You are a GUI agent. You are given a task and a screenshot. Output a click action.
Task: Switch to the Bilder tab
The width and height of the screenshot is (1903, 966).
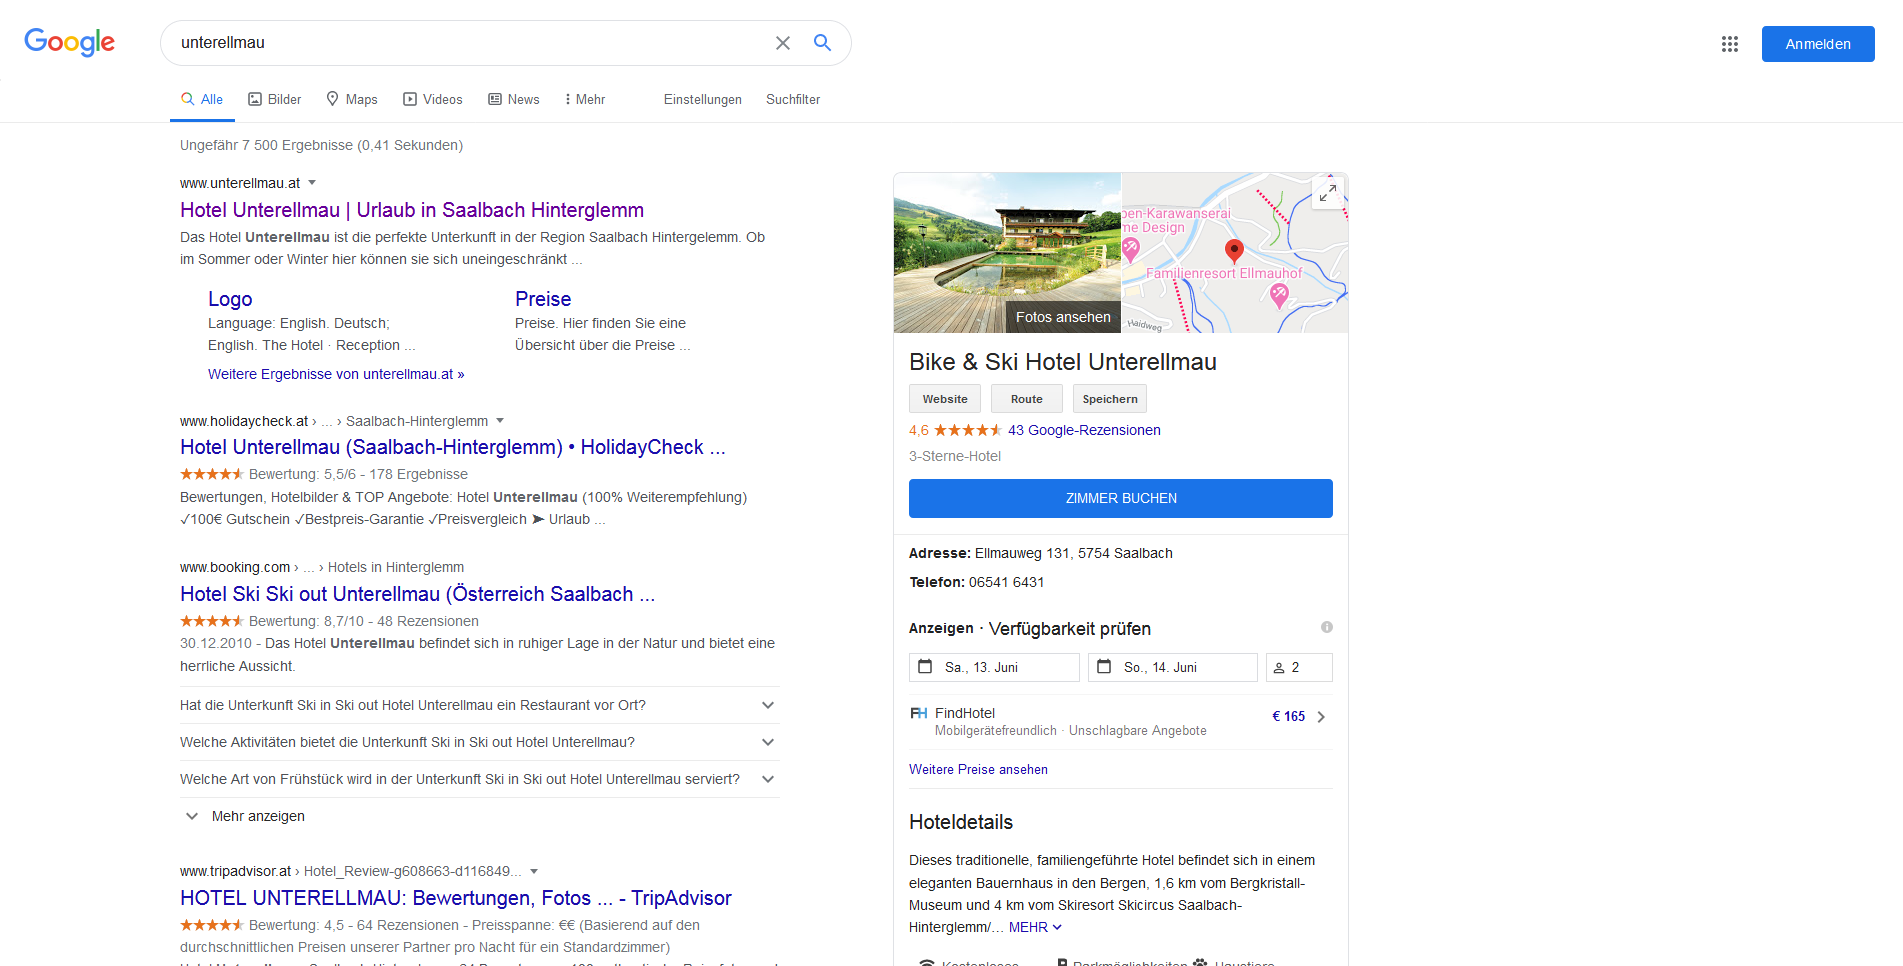[x=275, y=99]
